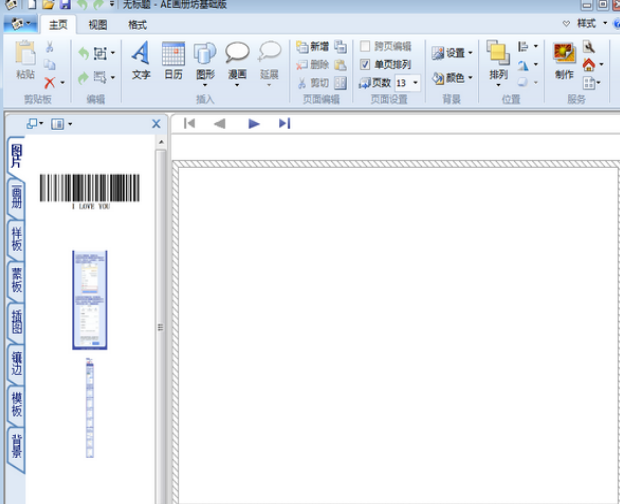Click the undo arrow icon
Image resolution: width=620 pixels, height=504 pixels.
click(x=83, y=53)
